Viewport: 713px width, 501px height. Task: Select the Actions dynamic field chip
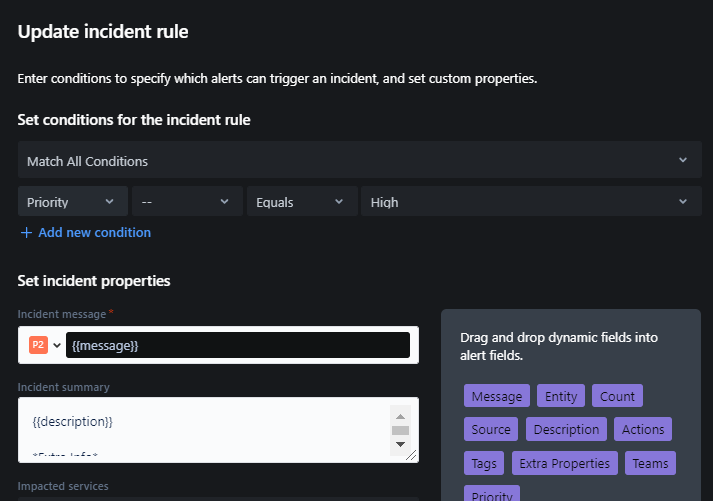coord(643,429)
